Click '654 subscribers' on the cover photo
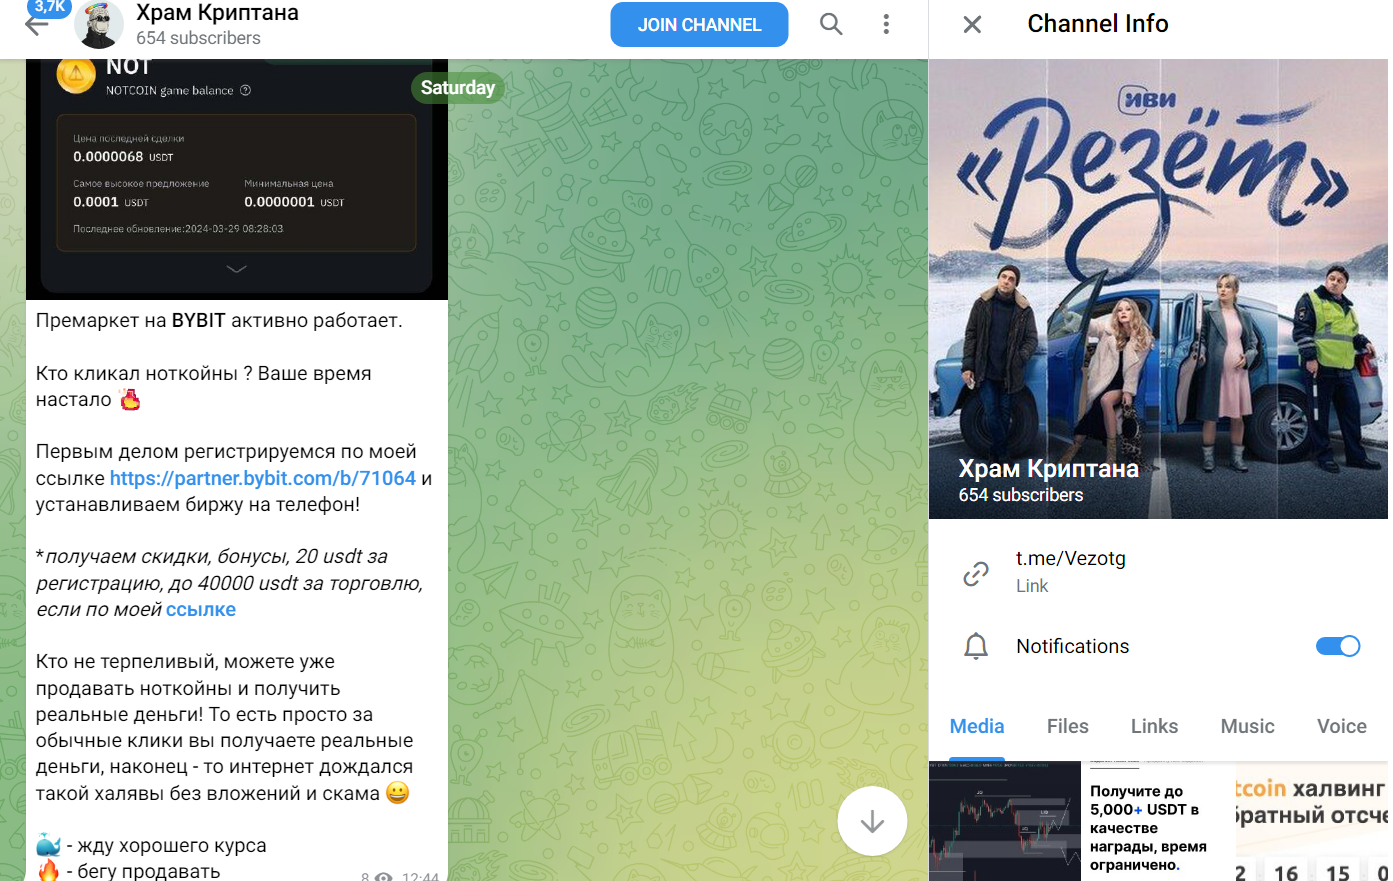 [1021, 495]
